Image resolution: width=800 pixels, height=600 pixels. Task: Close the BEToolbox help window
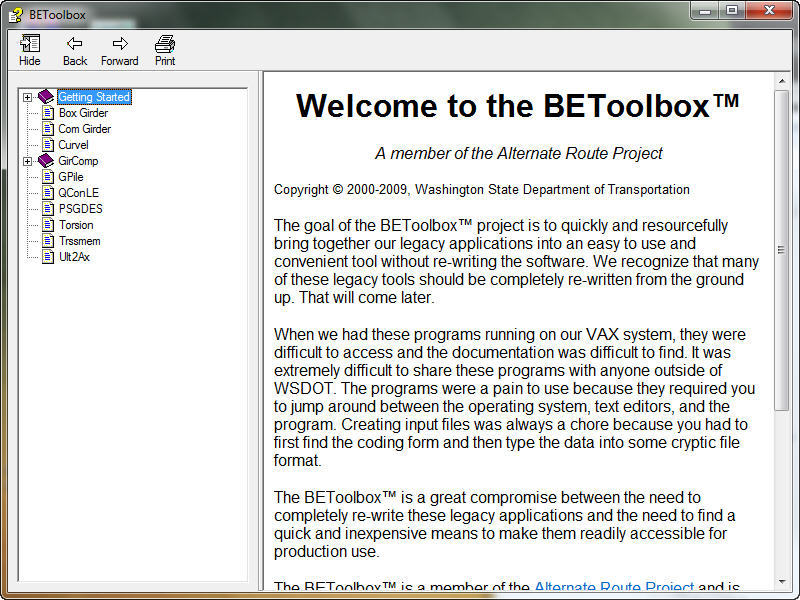click(769, 11)
